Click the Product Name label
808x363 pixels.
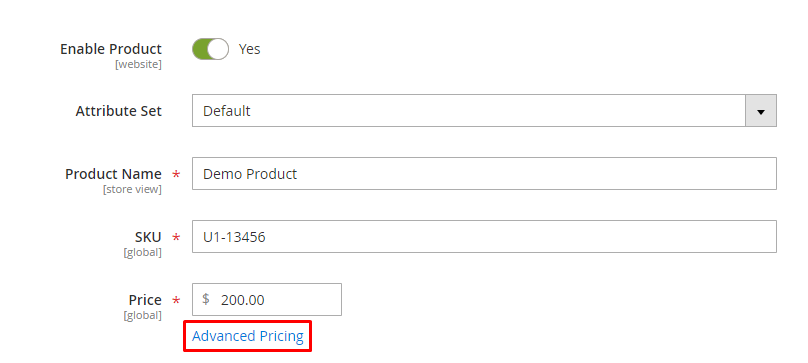(113, 174)
